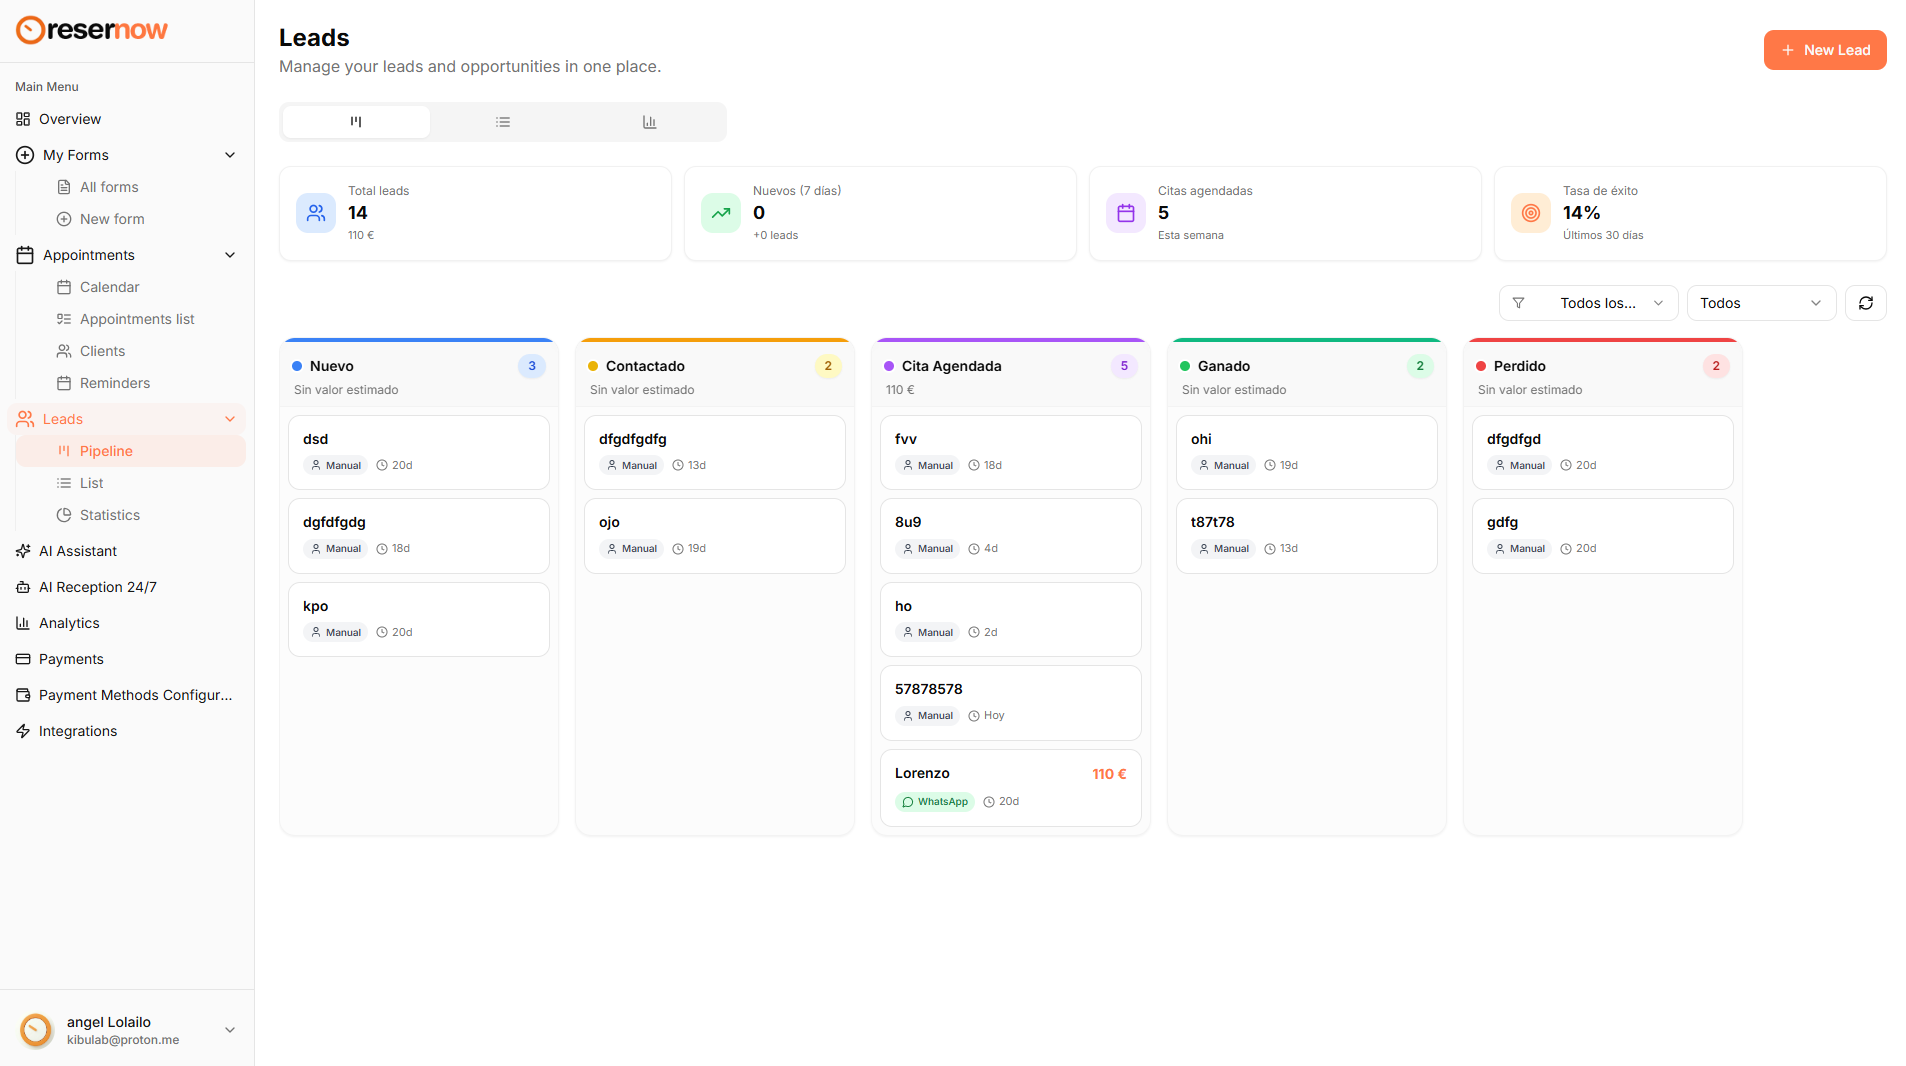The width and height of the screenshot is (1906, 1066).
Task: Click the yellow Contactado status dot
Action: [x=593, y=366]
